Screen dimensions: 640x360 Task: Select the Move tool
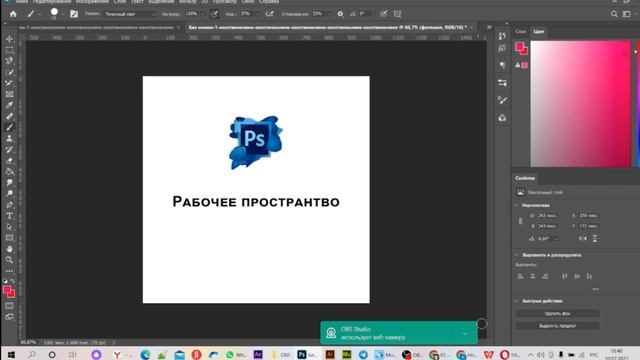click(9, 39)
